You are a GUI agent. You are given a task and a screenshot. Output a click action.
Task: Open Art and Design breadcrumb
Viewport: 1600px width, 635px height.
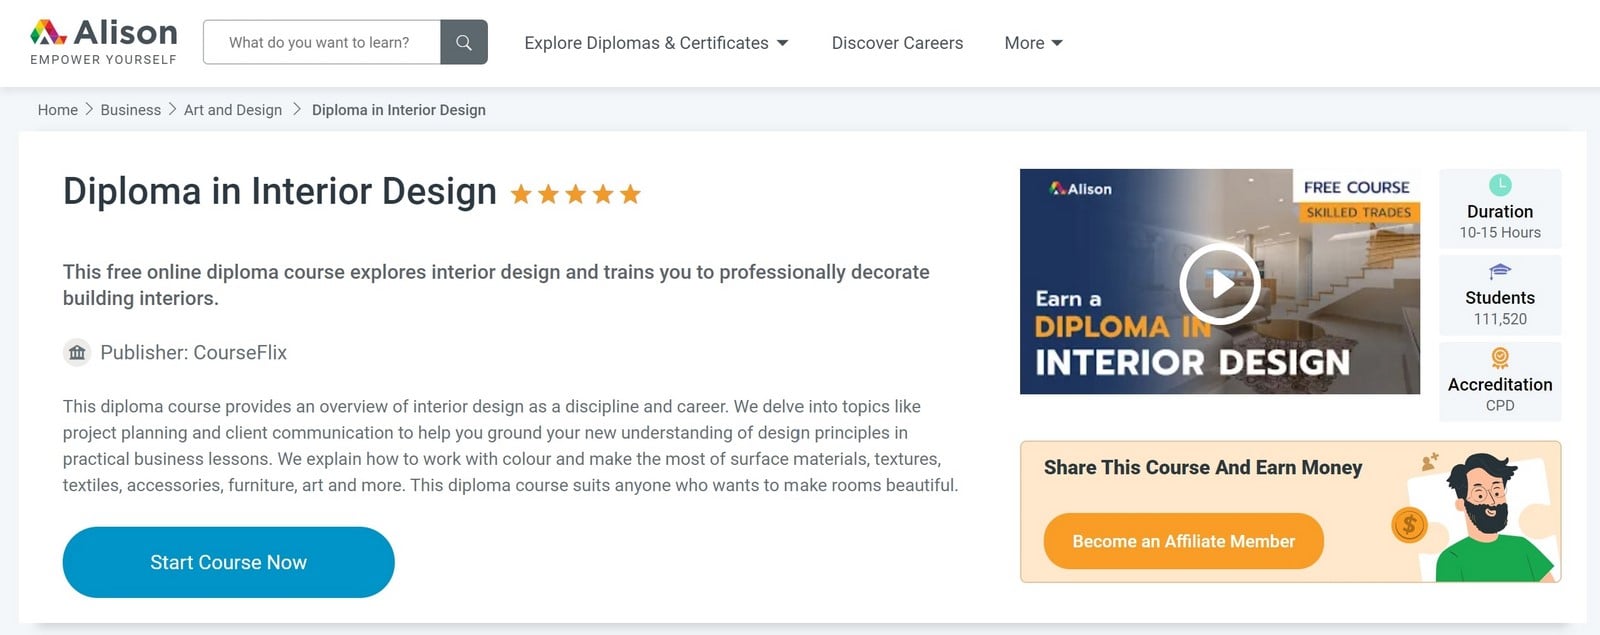point(233,110)
